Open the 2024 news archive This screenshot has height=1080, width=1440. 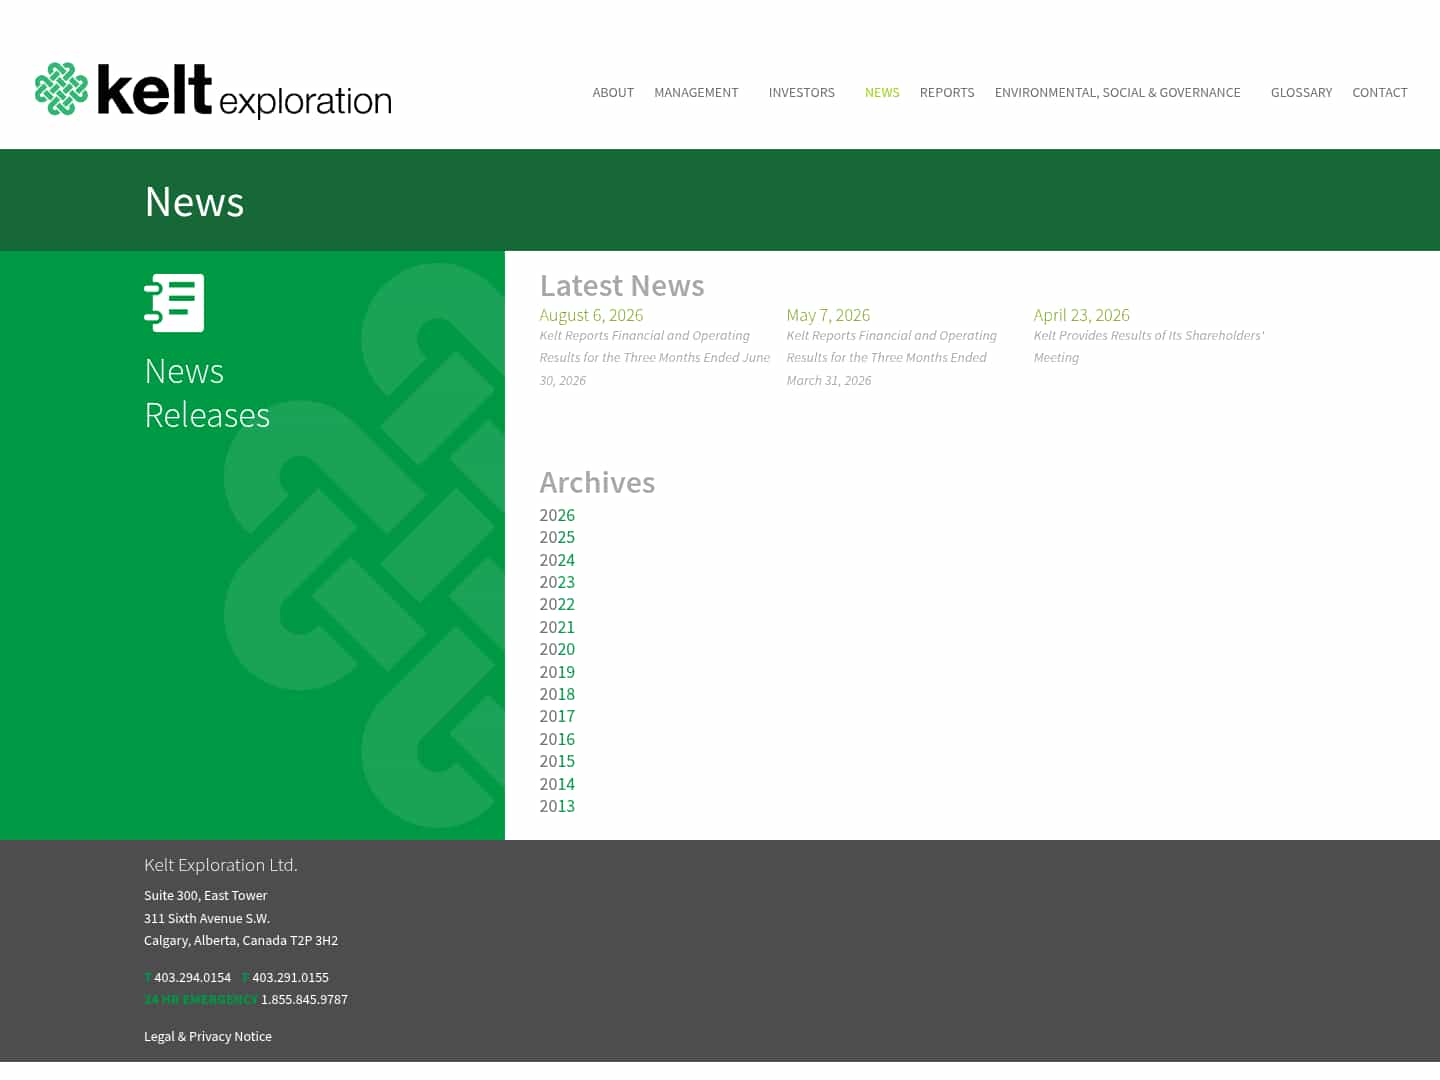[x=557, y=560]
